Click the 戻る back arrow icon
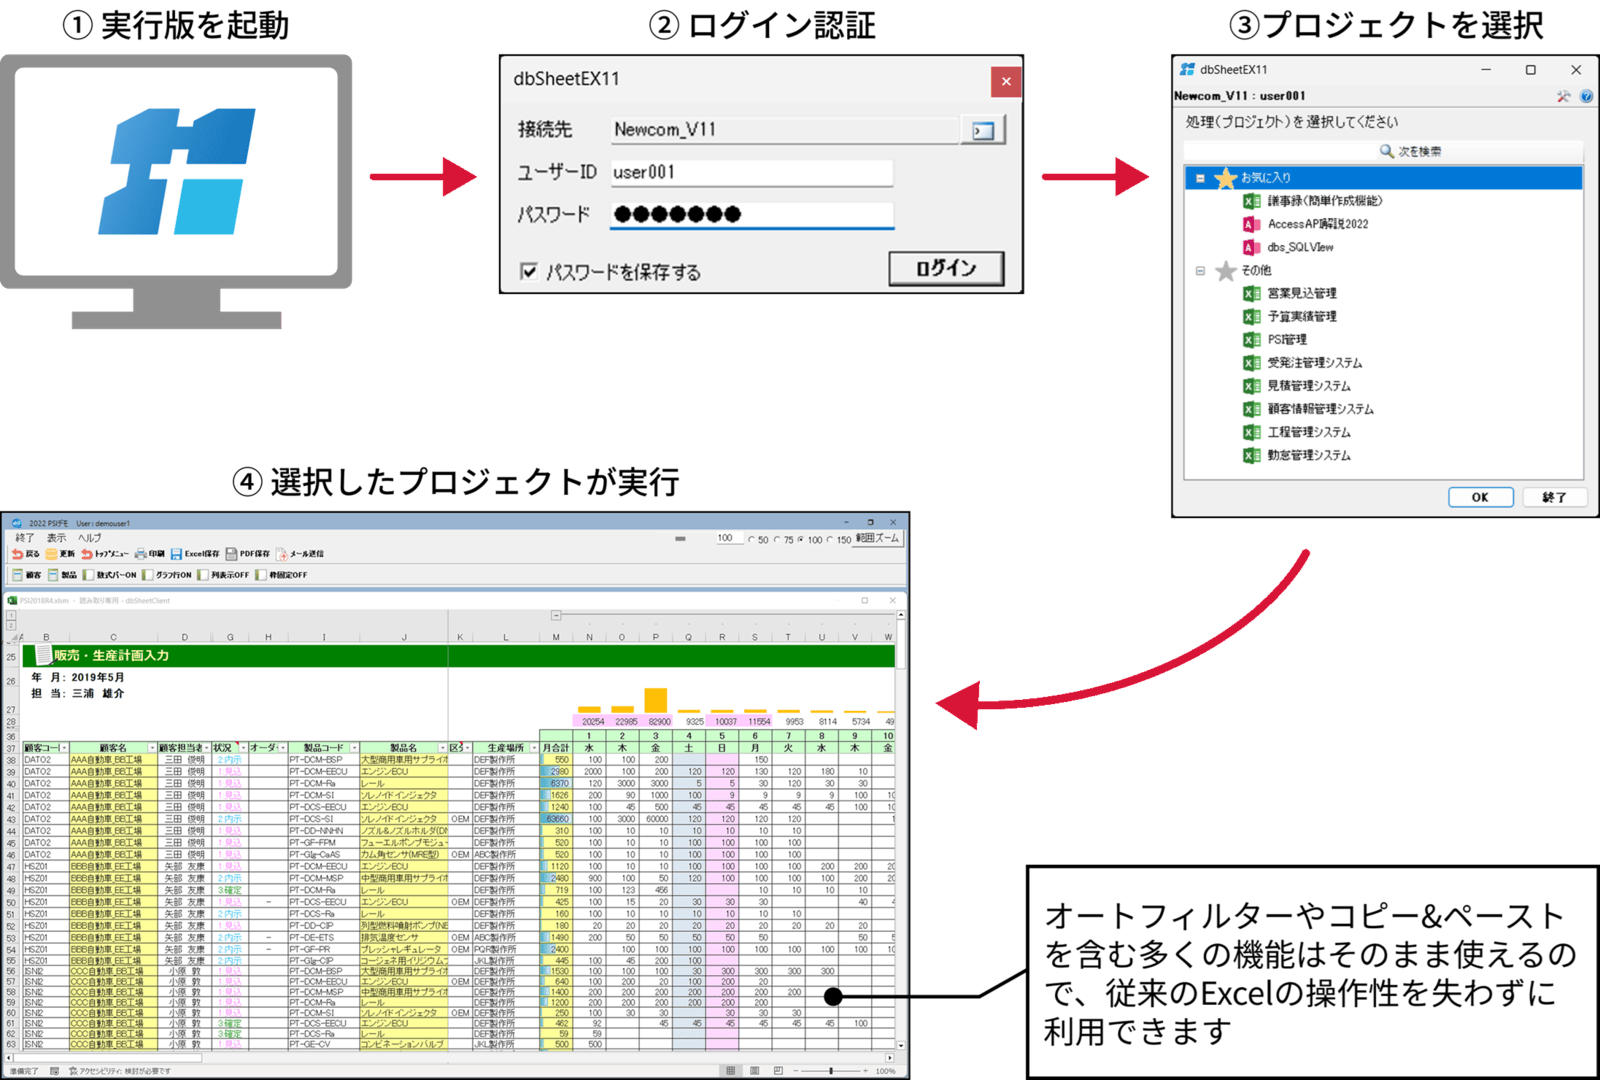This screenshot has height=1080, width=1600. (17, 554)
